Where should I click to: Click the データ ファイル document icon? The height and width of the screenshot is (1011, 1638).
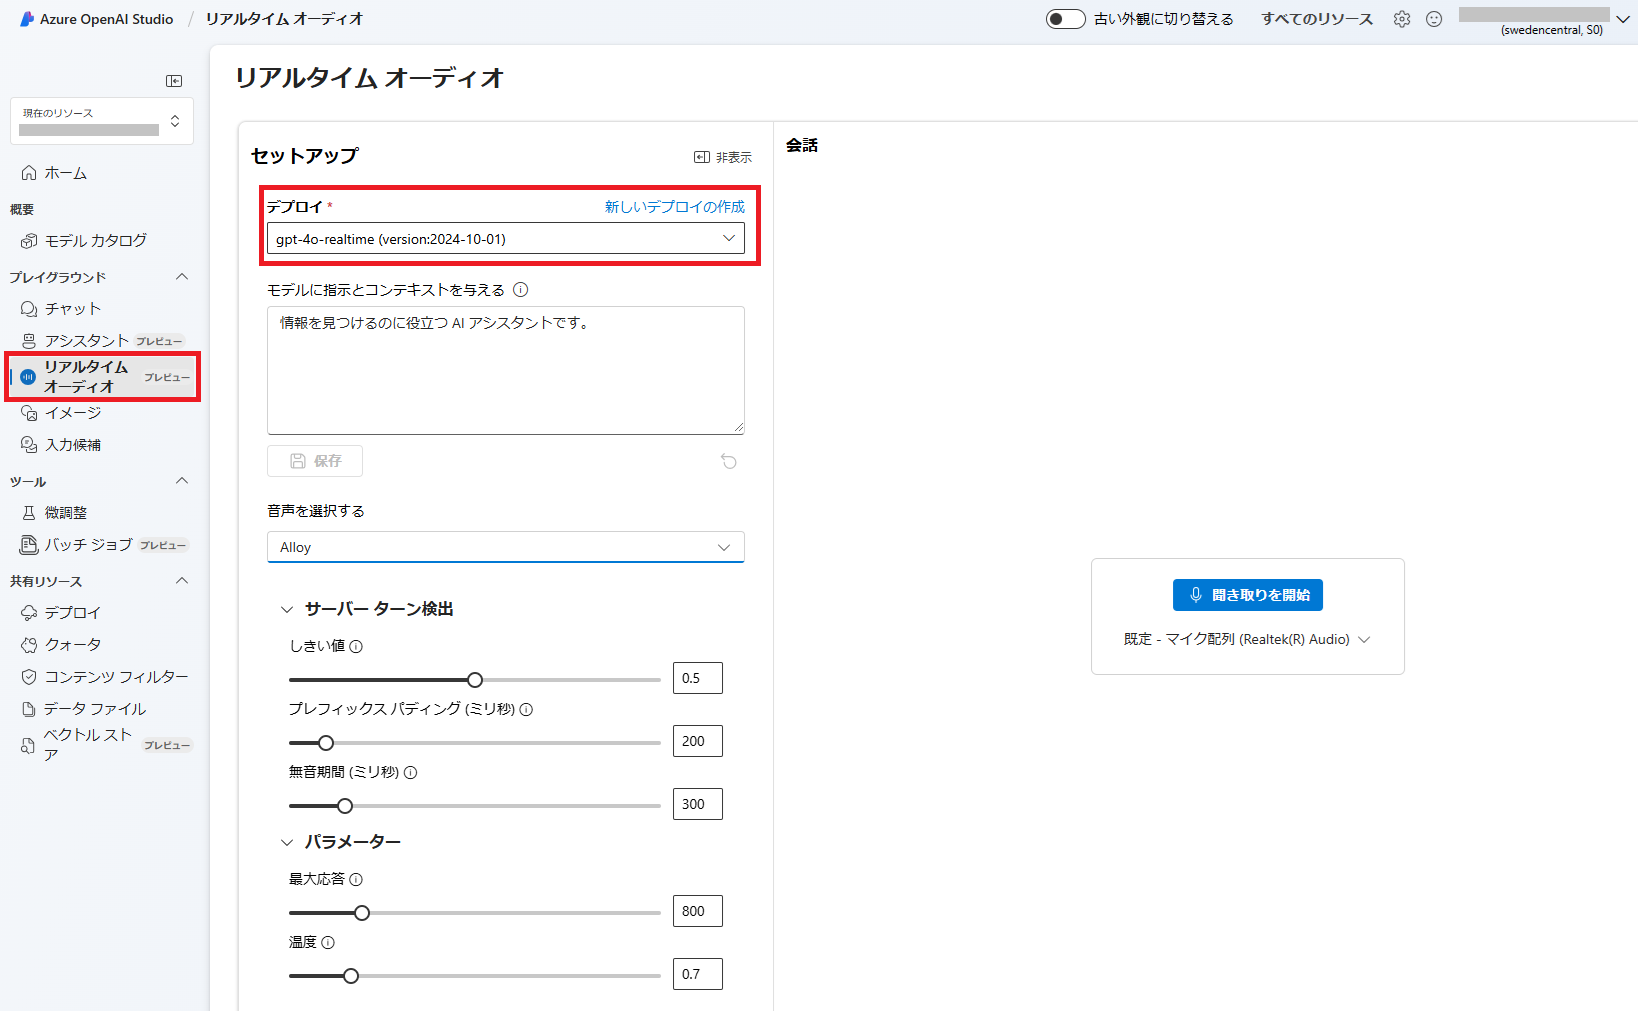pyautogui.click(x=29, y=709)
